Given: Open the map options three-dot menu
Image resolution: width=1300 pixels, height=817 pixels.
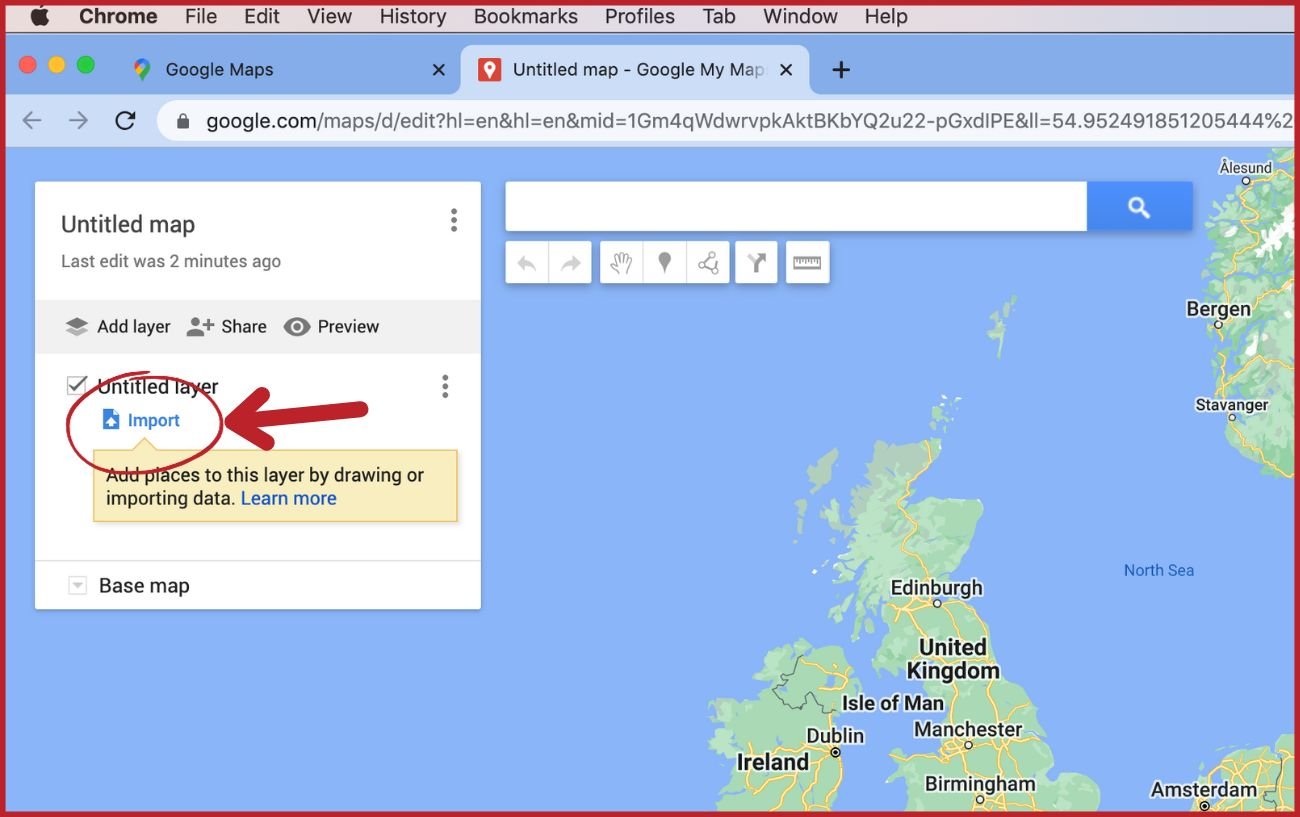Looking at the screenshot, I should pos(454,220).
